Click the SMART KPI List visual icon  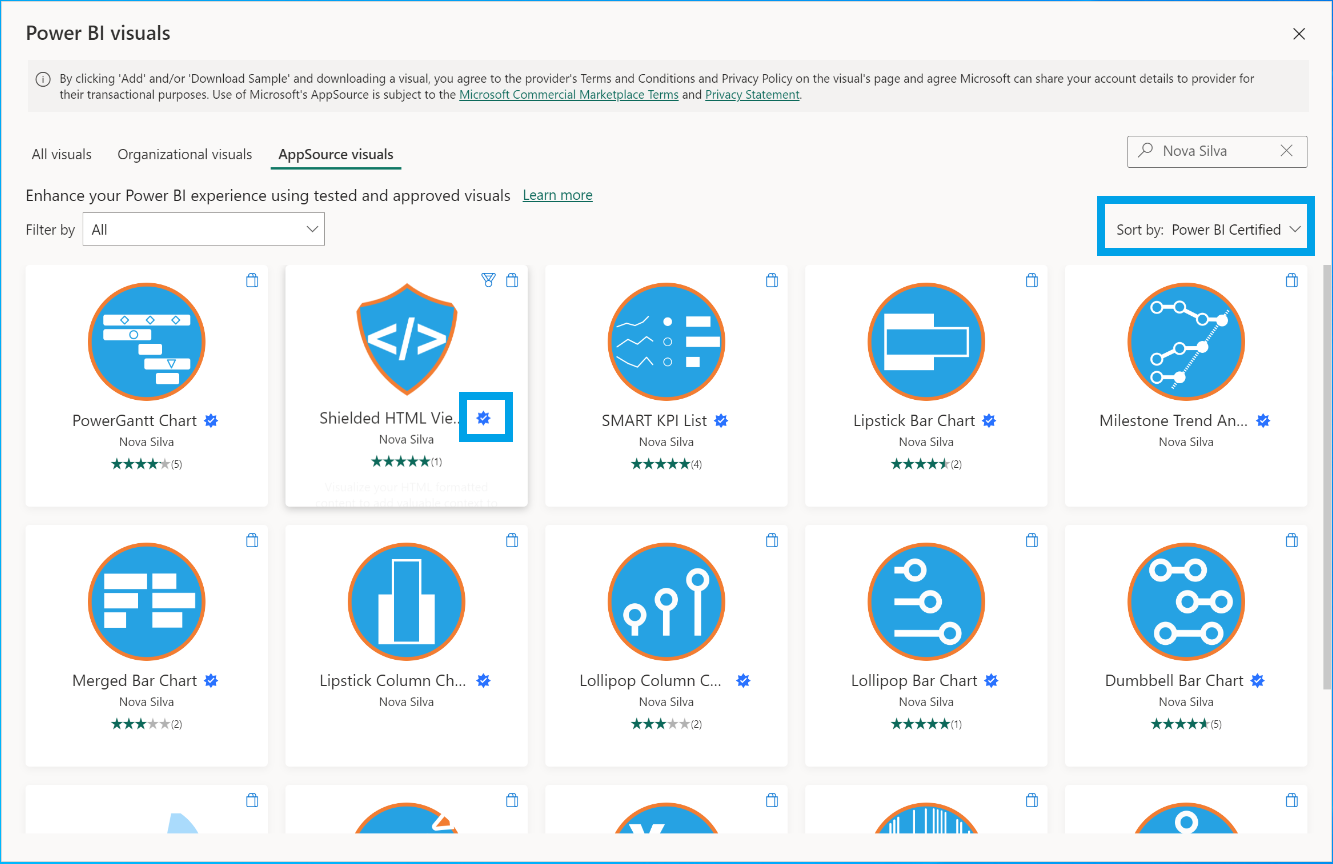pos(666,341)
